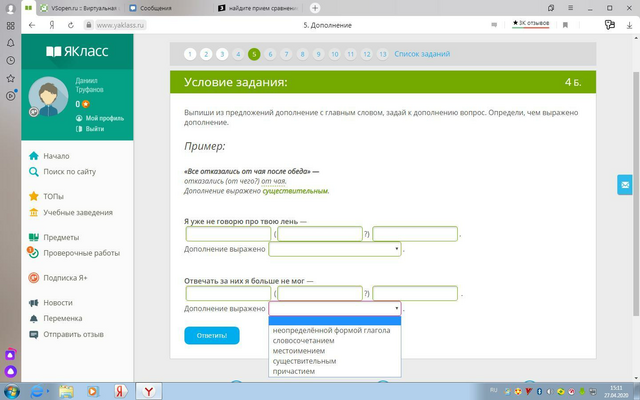Collapse the open second Дополнение выражено dropdown

point(335,309)
